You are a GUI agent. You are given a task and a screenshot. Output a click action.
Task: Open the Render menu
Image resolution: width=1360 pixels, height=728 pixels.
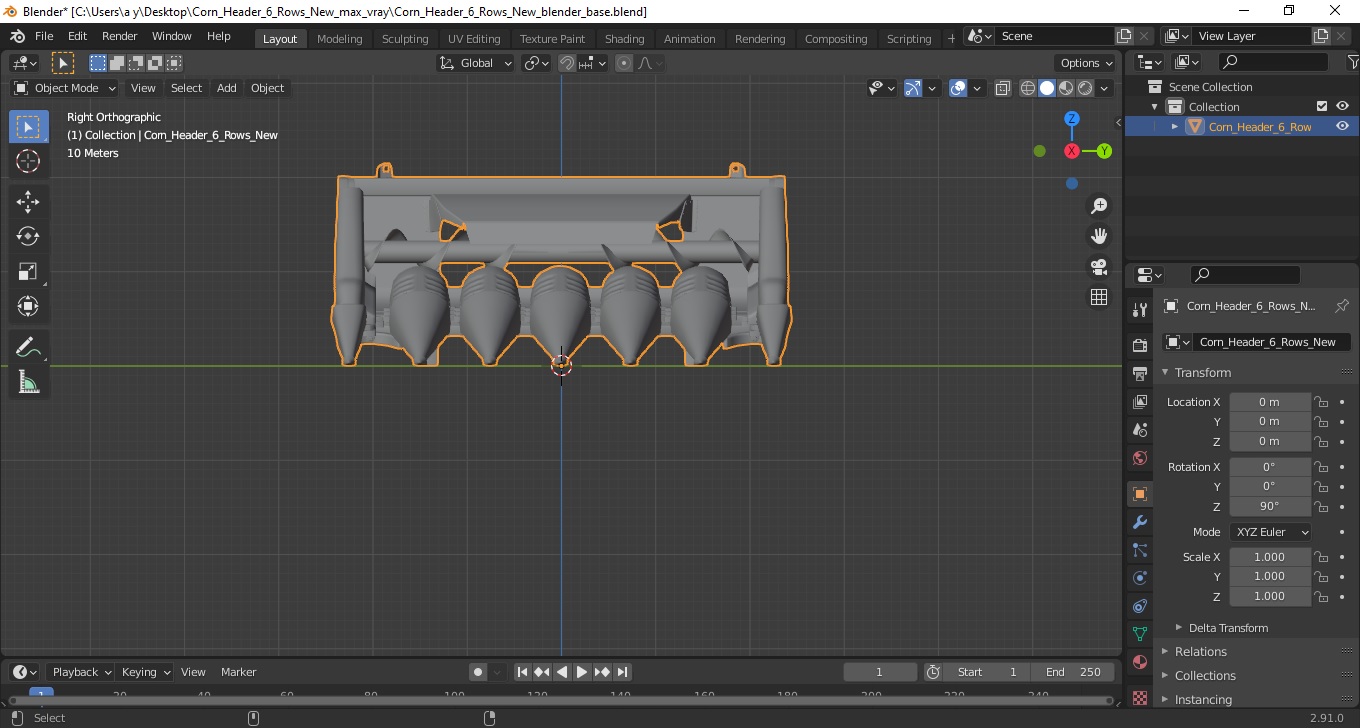pos(119,36)
